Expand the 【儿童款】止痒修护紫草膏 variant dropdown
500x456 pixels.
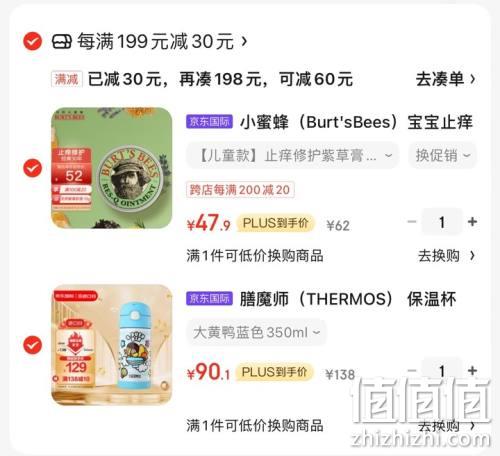[292, 155]
